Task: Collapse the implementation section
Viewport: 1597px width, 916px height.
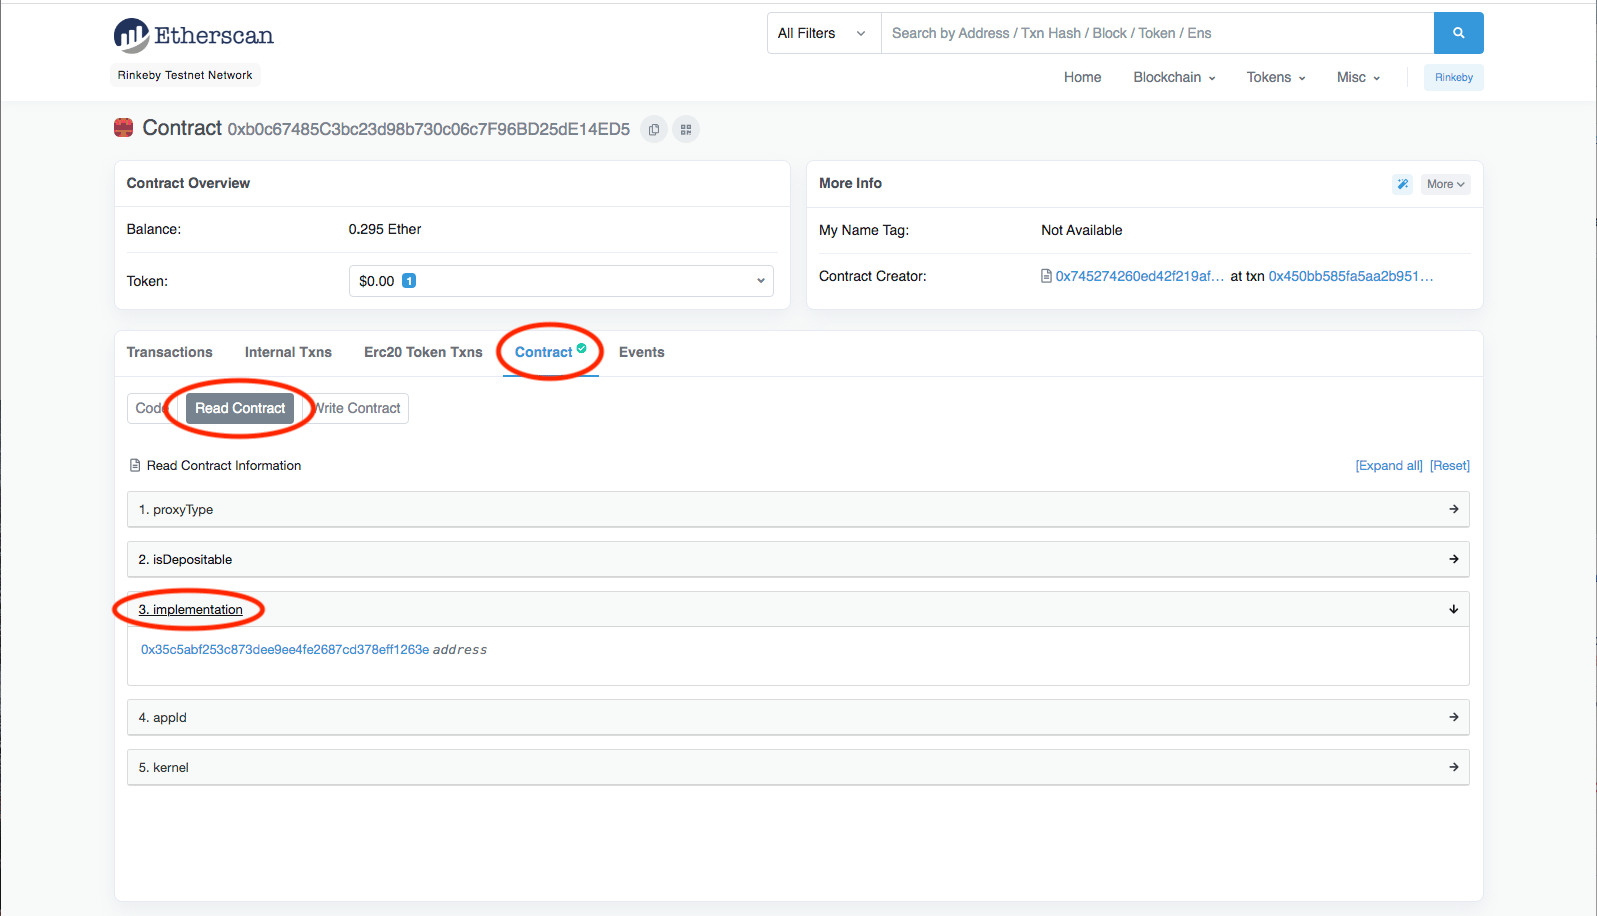Action: point(798,609)
